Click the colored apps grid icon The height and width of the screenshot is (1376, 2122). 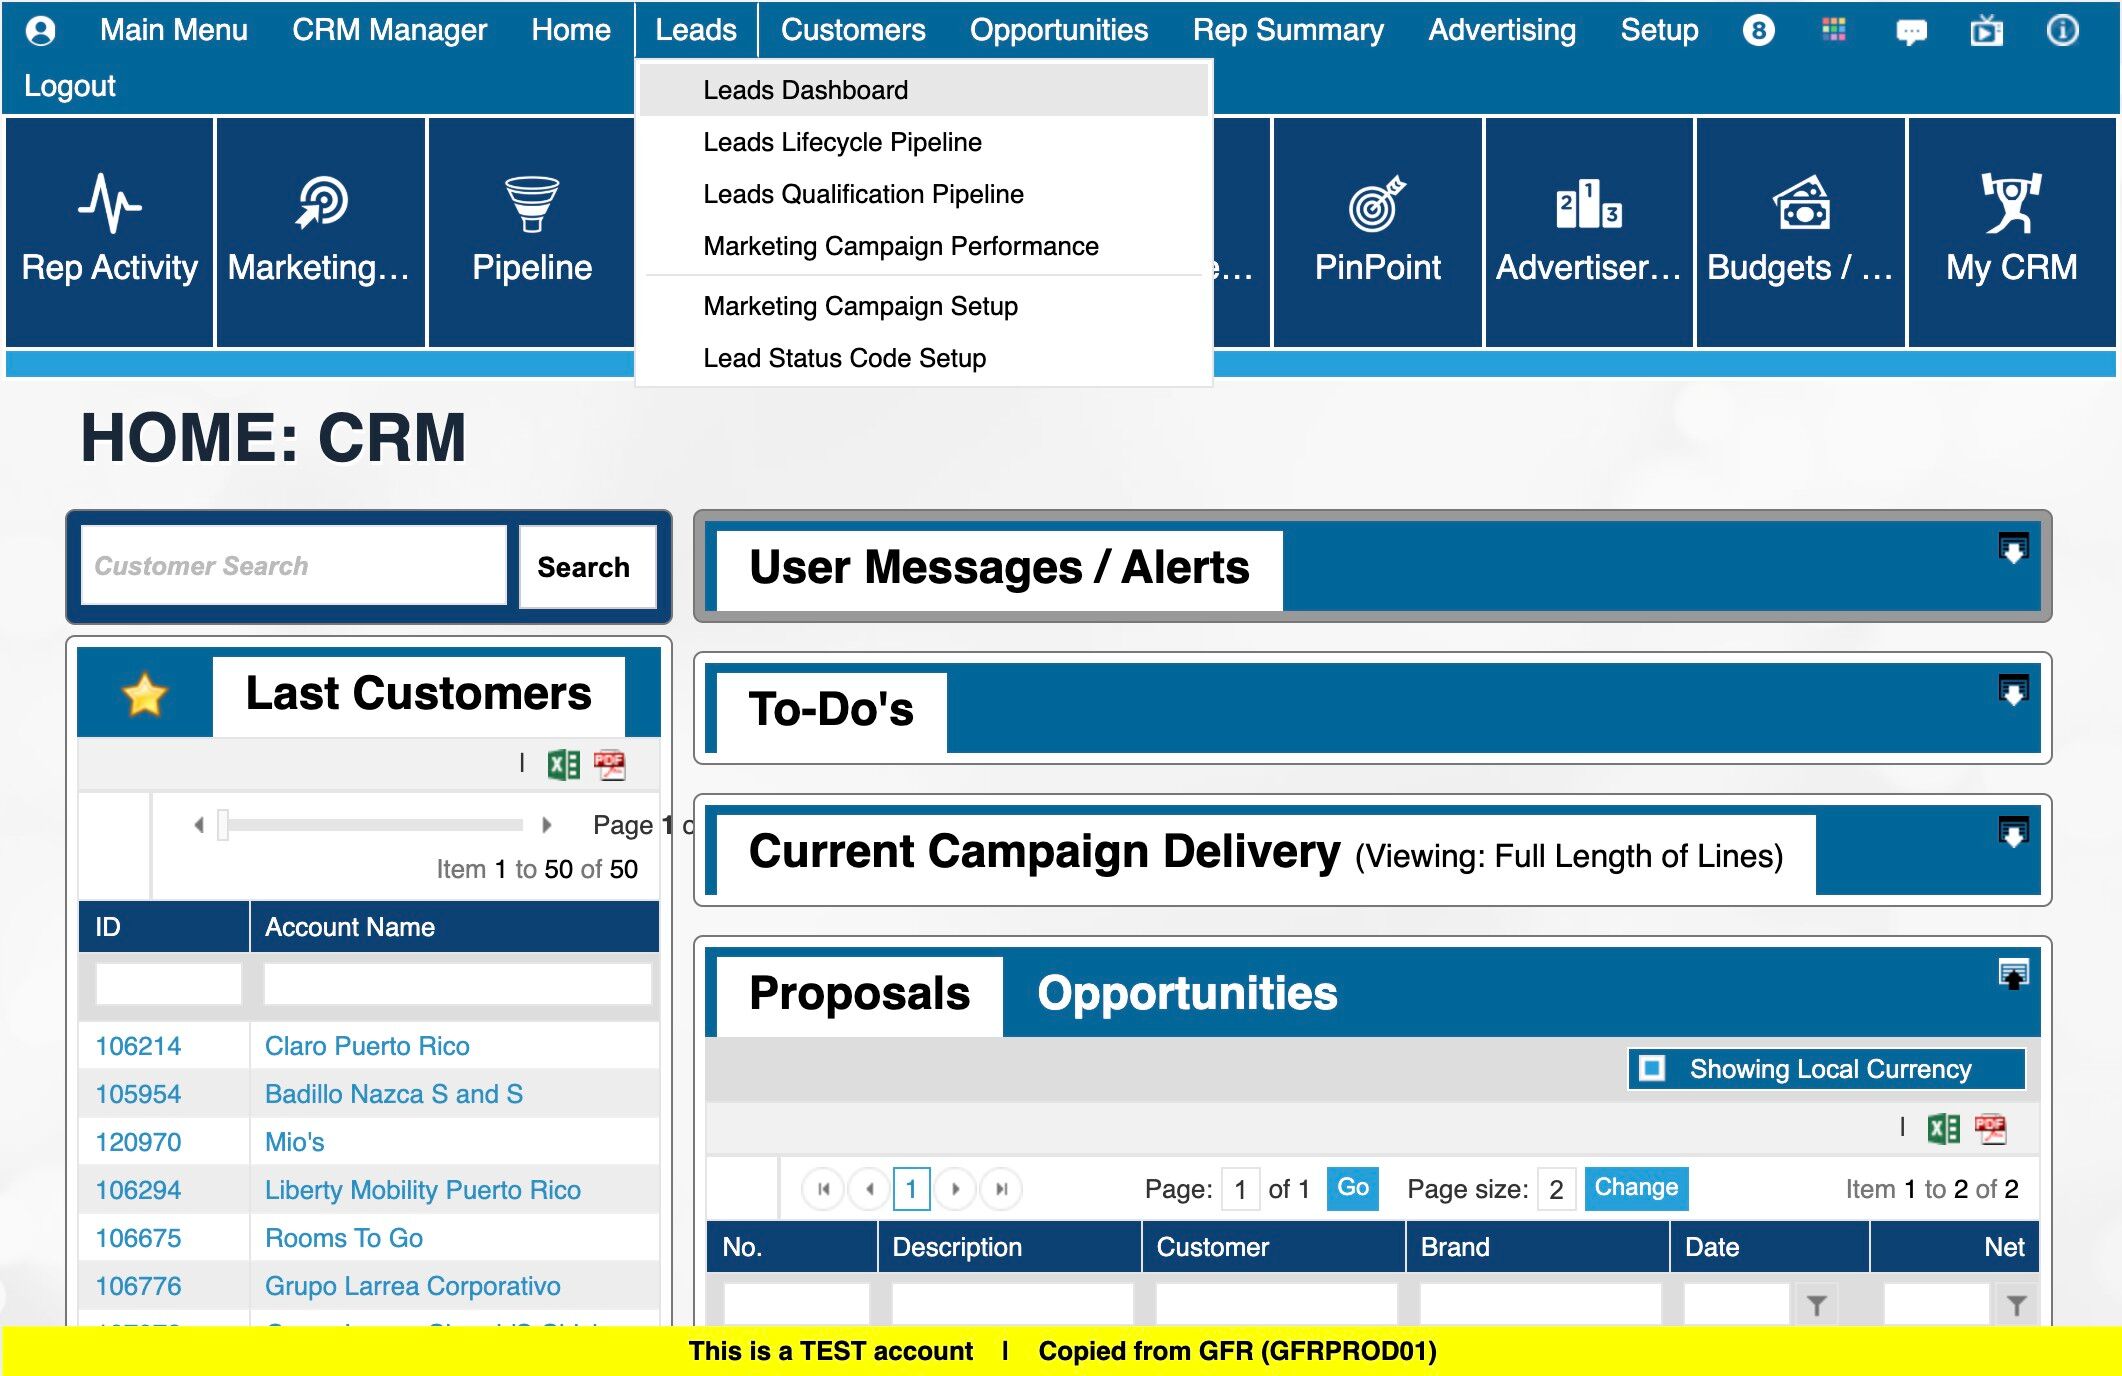(1834, 30)
